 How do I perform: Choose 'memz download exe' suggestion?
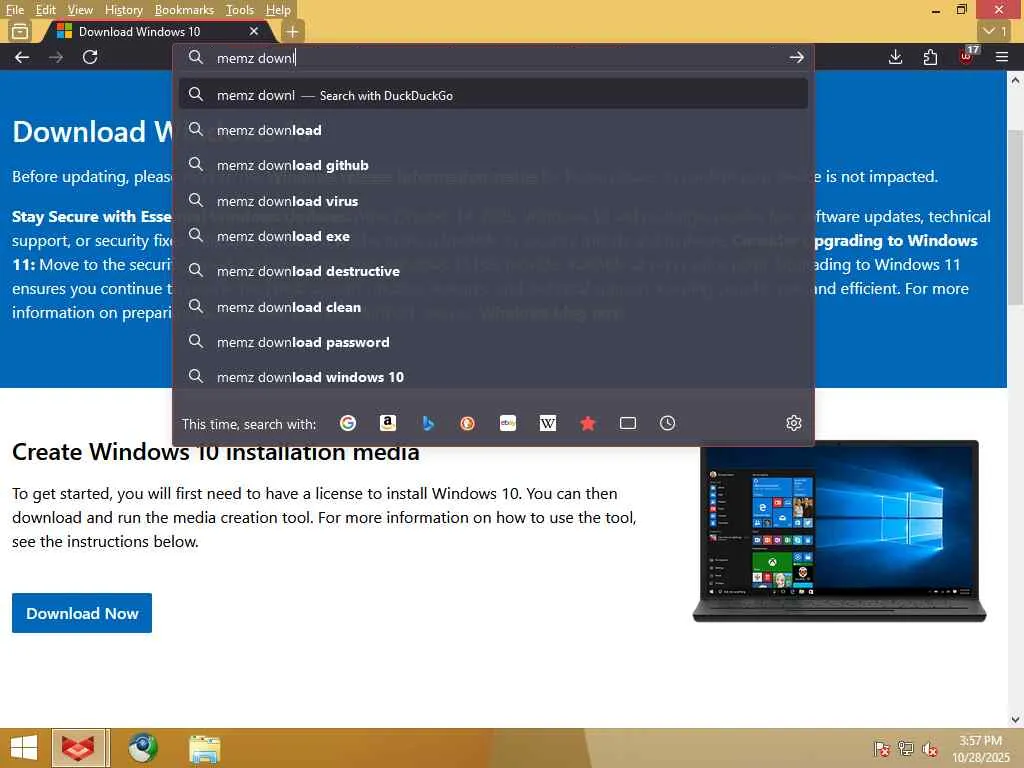[493, 236]
